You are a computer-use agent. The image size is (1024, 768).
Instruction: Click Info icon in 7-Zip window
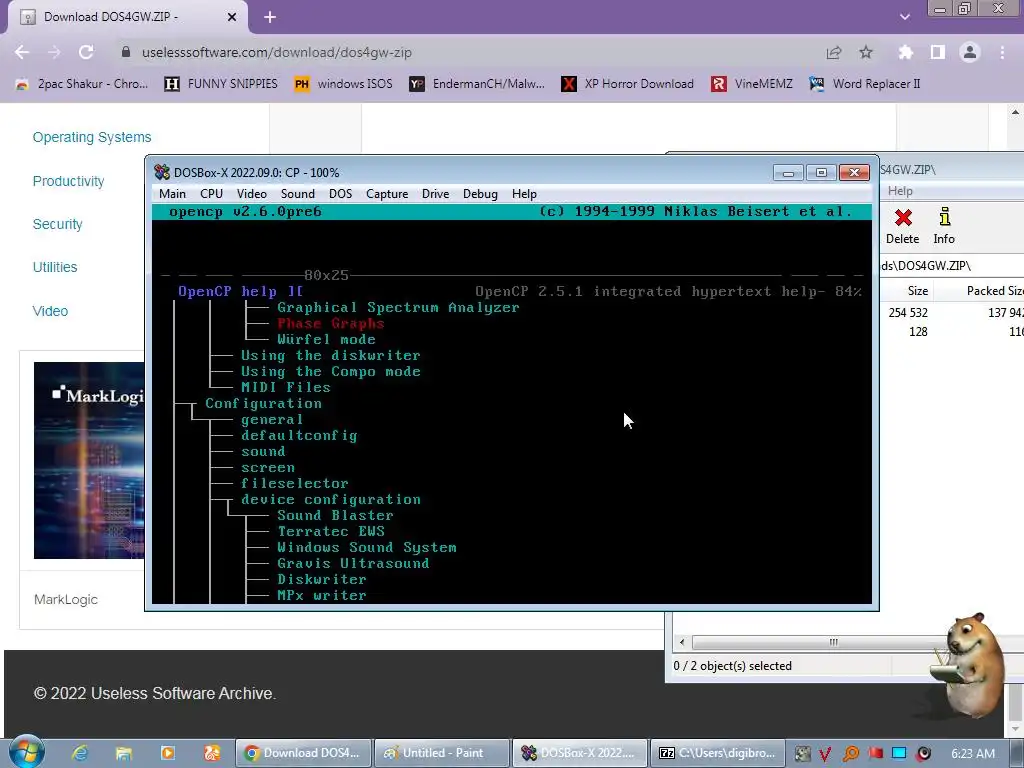tap(944, 226)
